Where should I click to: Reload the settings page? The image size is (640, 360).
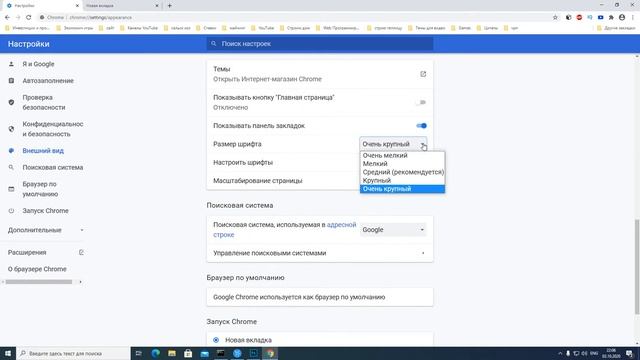click(29, 18)
